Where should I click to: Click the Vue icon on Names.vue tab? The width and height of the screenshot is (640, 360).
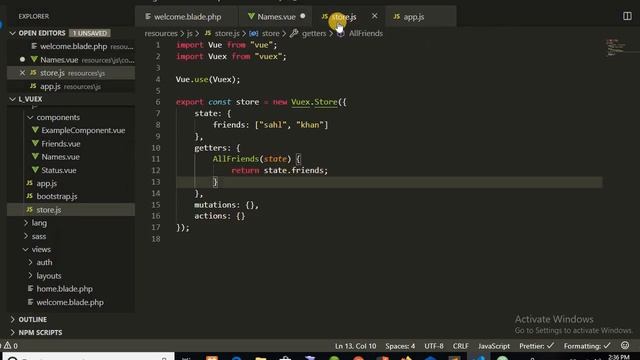click(x=251, y=16)
